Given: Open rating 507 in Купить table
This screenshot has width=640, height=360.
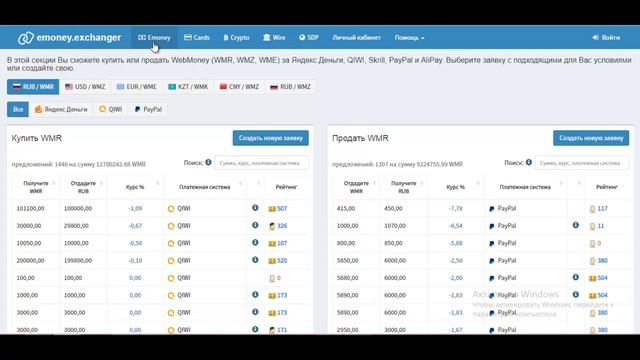Looking at the screenshot, I should [282, 209].
